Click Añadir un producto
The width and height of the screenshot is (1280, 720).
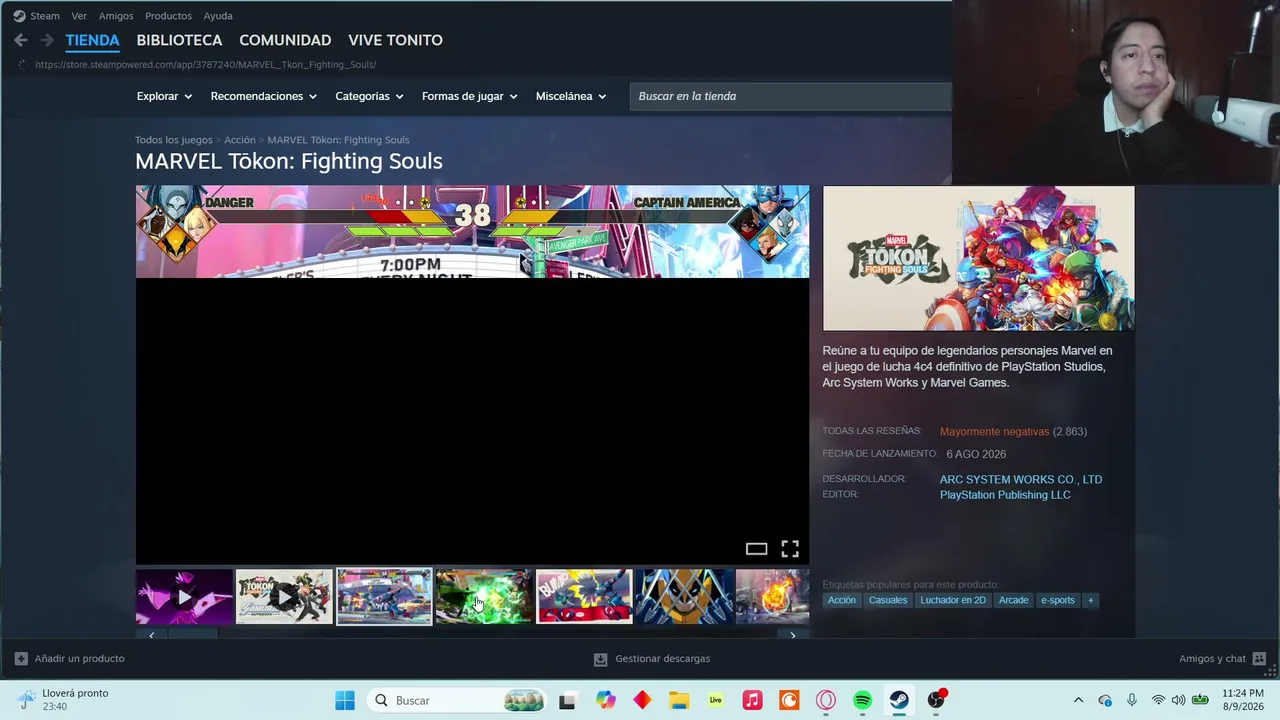pyautogui.click(x=70, y=659)
